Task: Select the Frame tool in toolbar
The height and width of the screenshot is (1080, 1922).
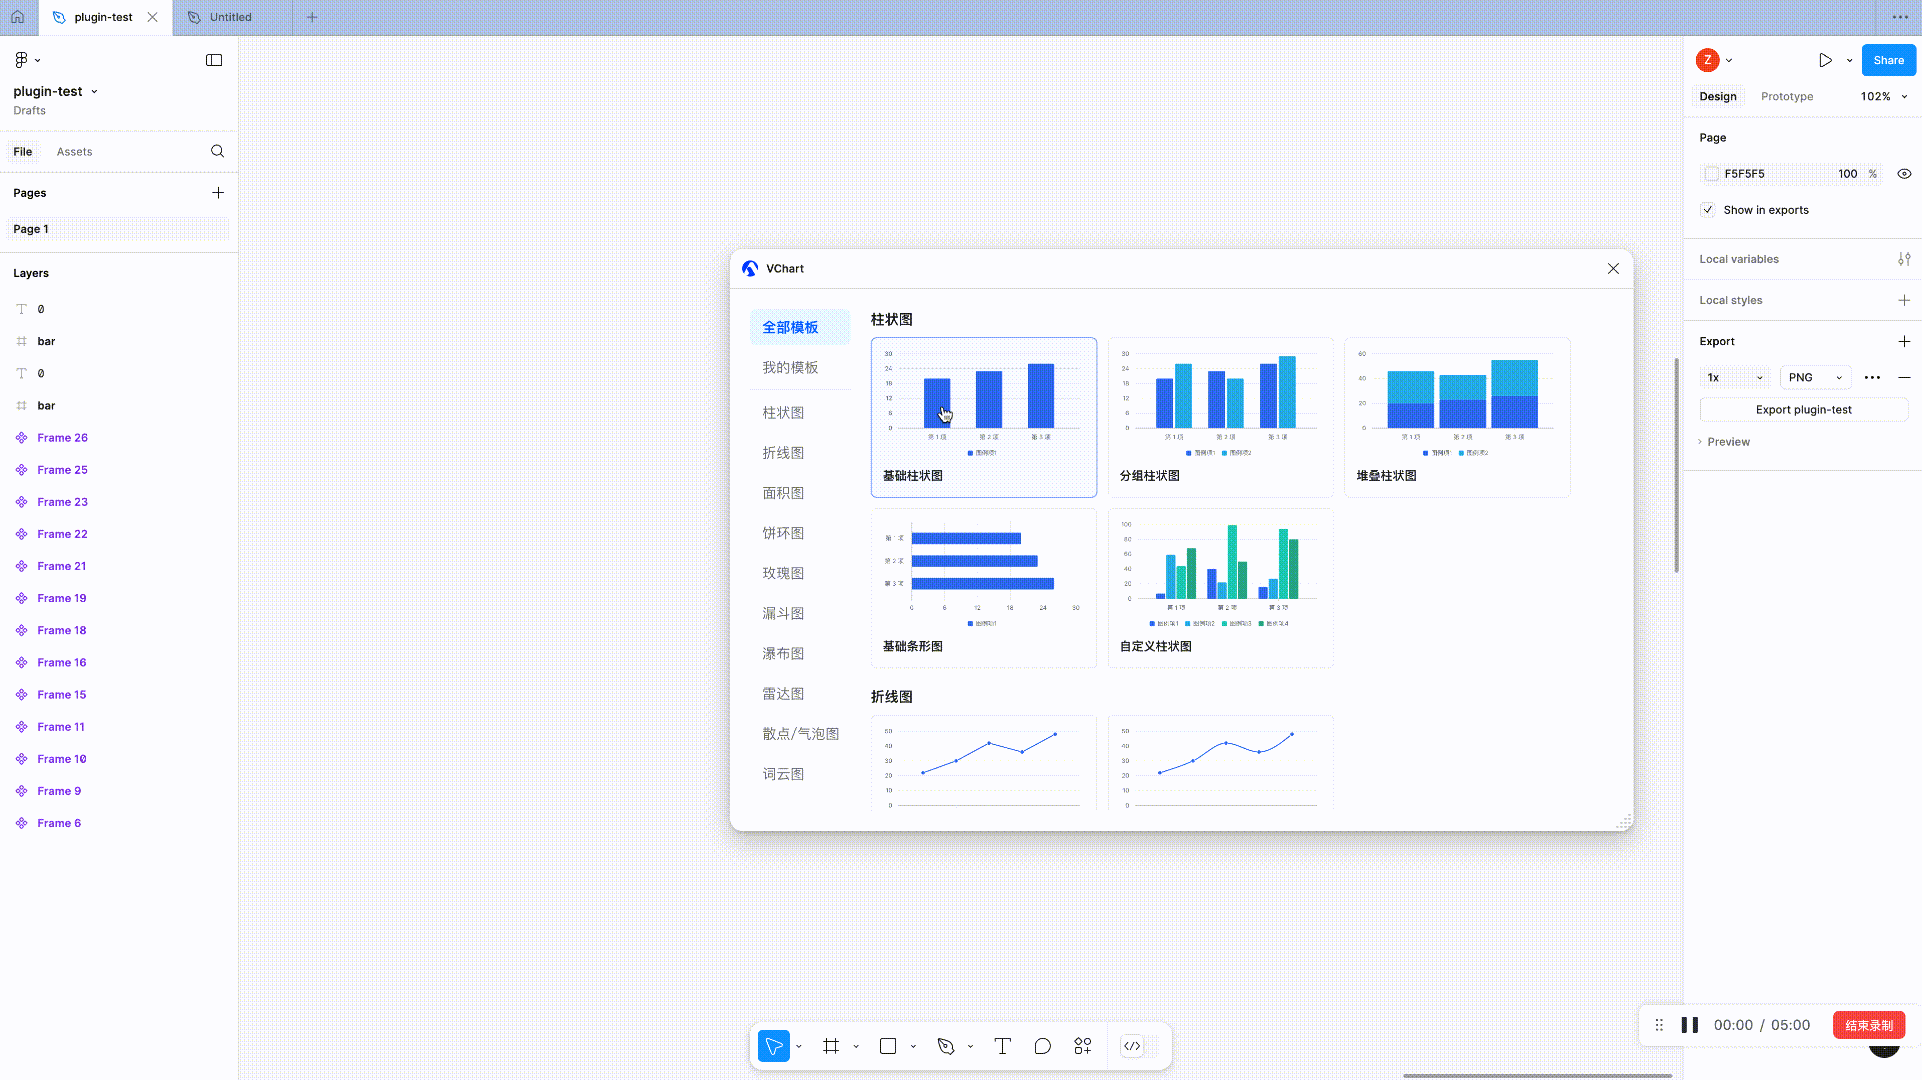Action: click(831, 1046)
